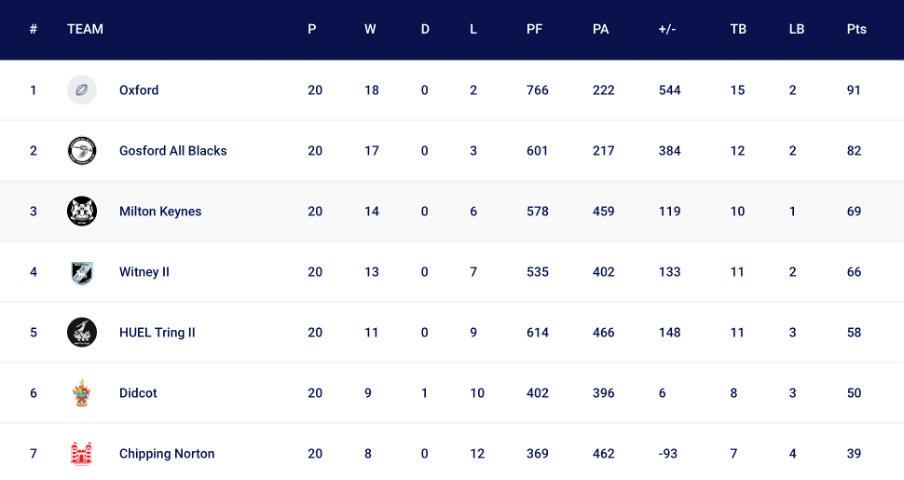This screenshot has height=480, width=904.
Task: Open the HUEL Tring II link
Action: point(157,332)
